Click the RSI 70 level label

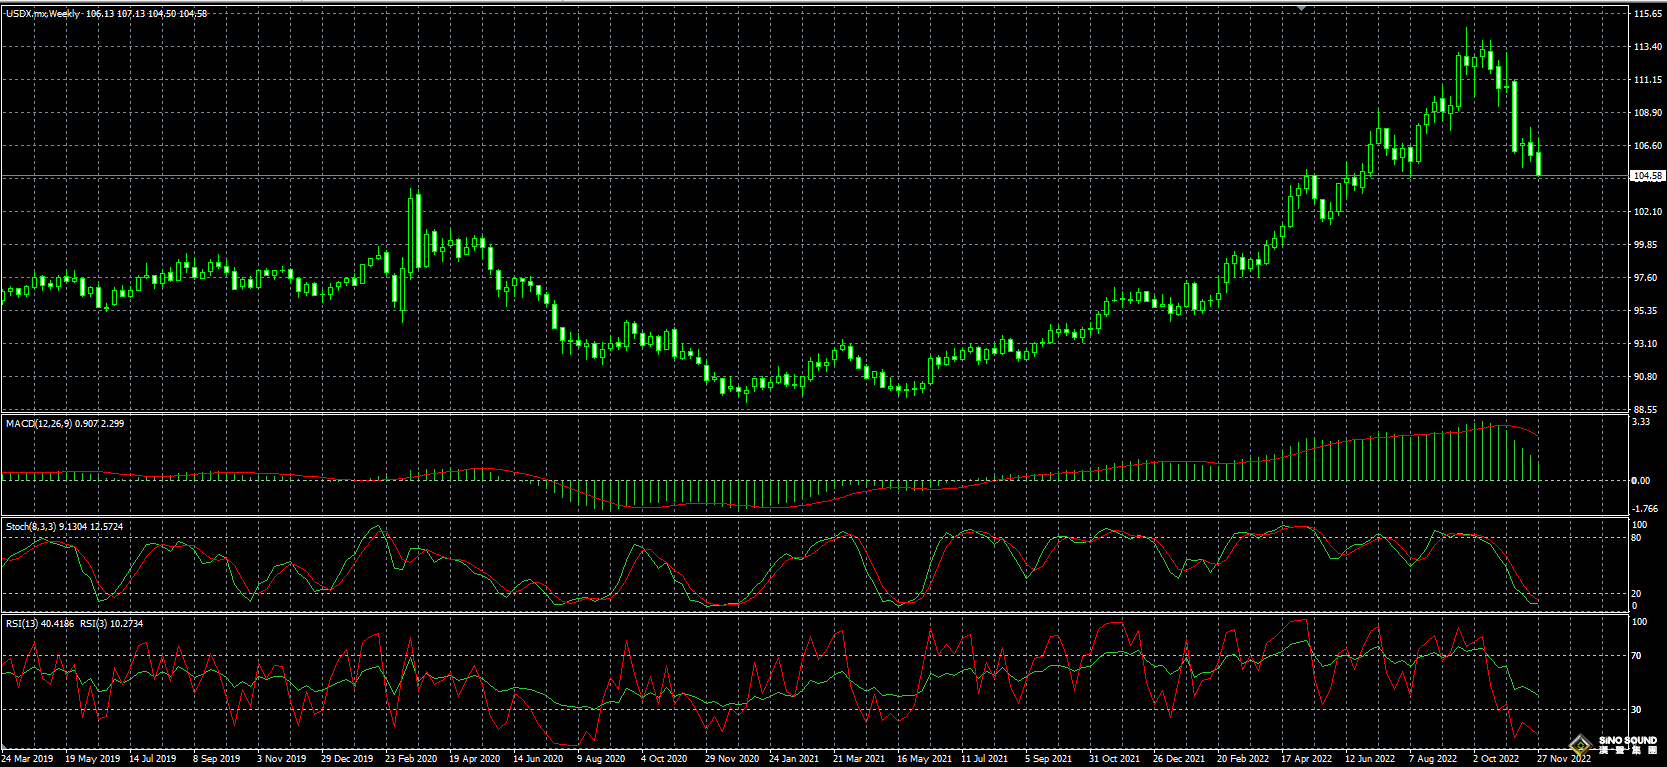1636,656
